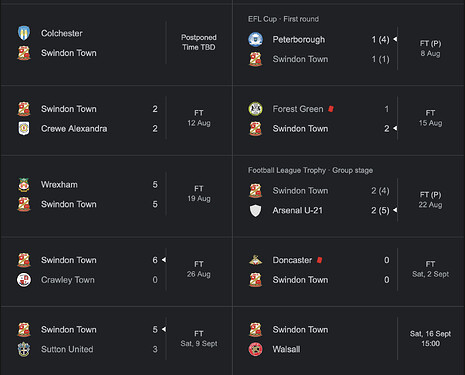Click the Wrexham club crest
The width and height of the screenshot is (465, 375).
click(x=24, y=184)
